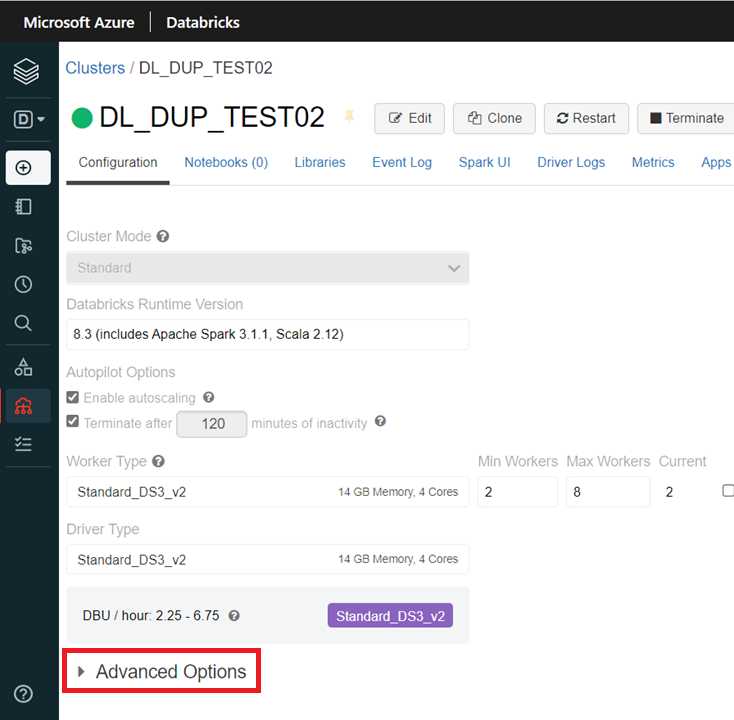Switch to the Event Log tab
This screenshot has height=720, width=734.
click(402, 162)
